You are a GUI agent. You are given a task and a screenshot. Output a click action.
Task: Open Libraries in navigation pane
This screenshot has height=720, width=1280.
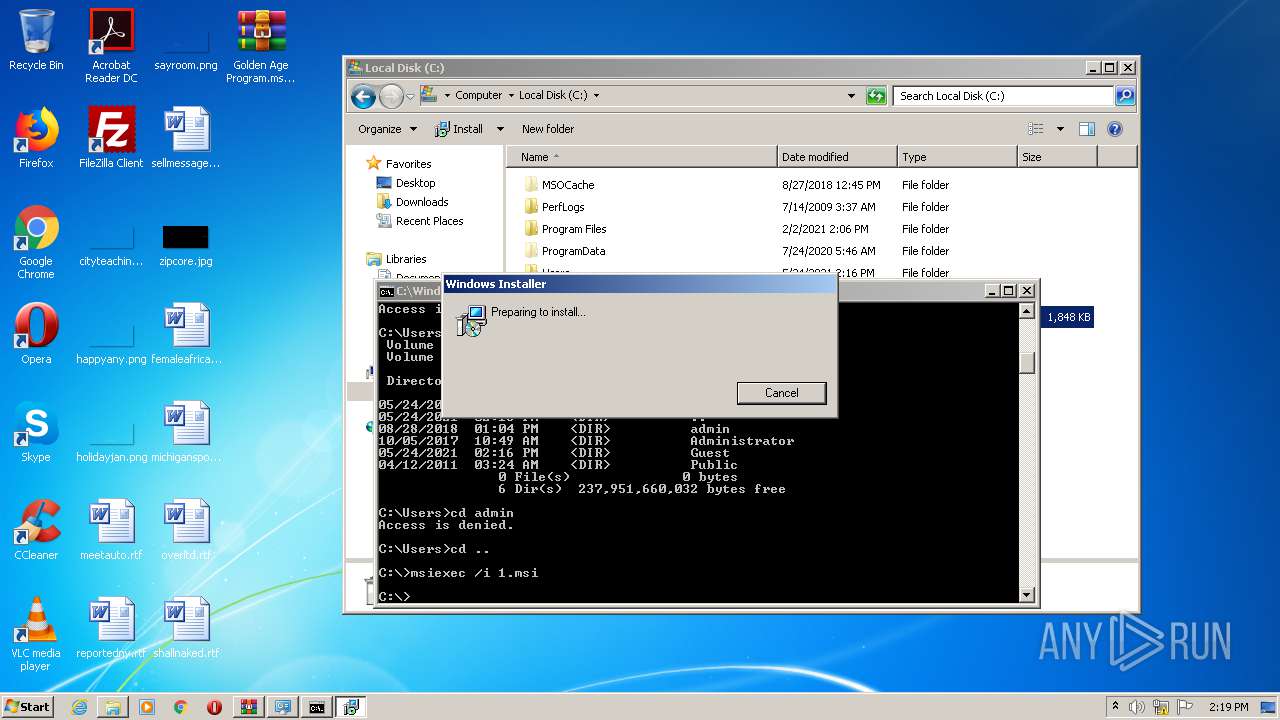coord(406,259)
